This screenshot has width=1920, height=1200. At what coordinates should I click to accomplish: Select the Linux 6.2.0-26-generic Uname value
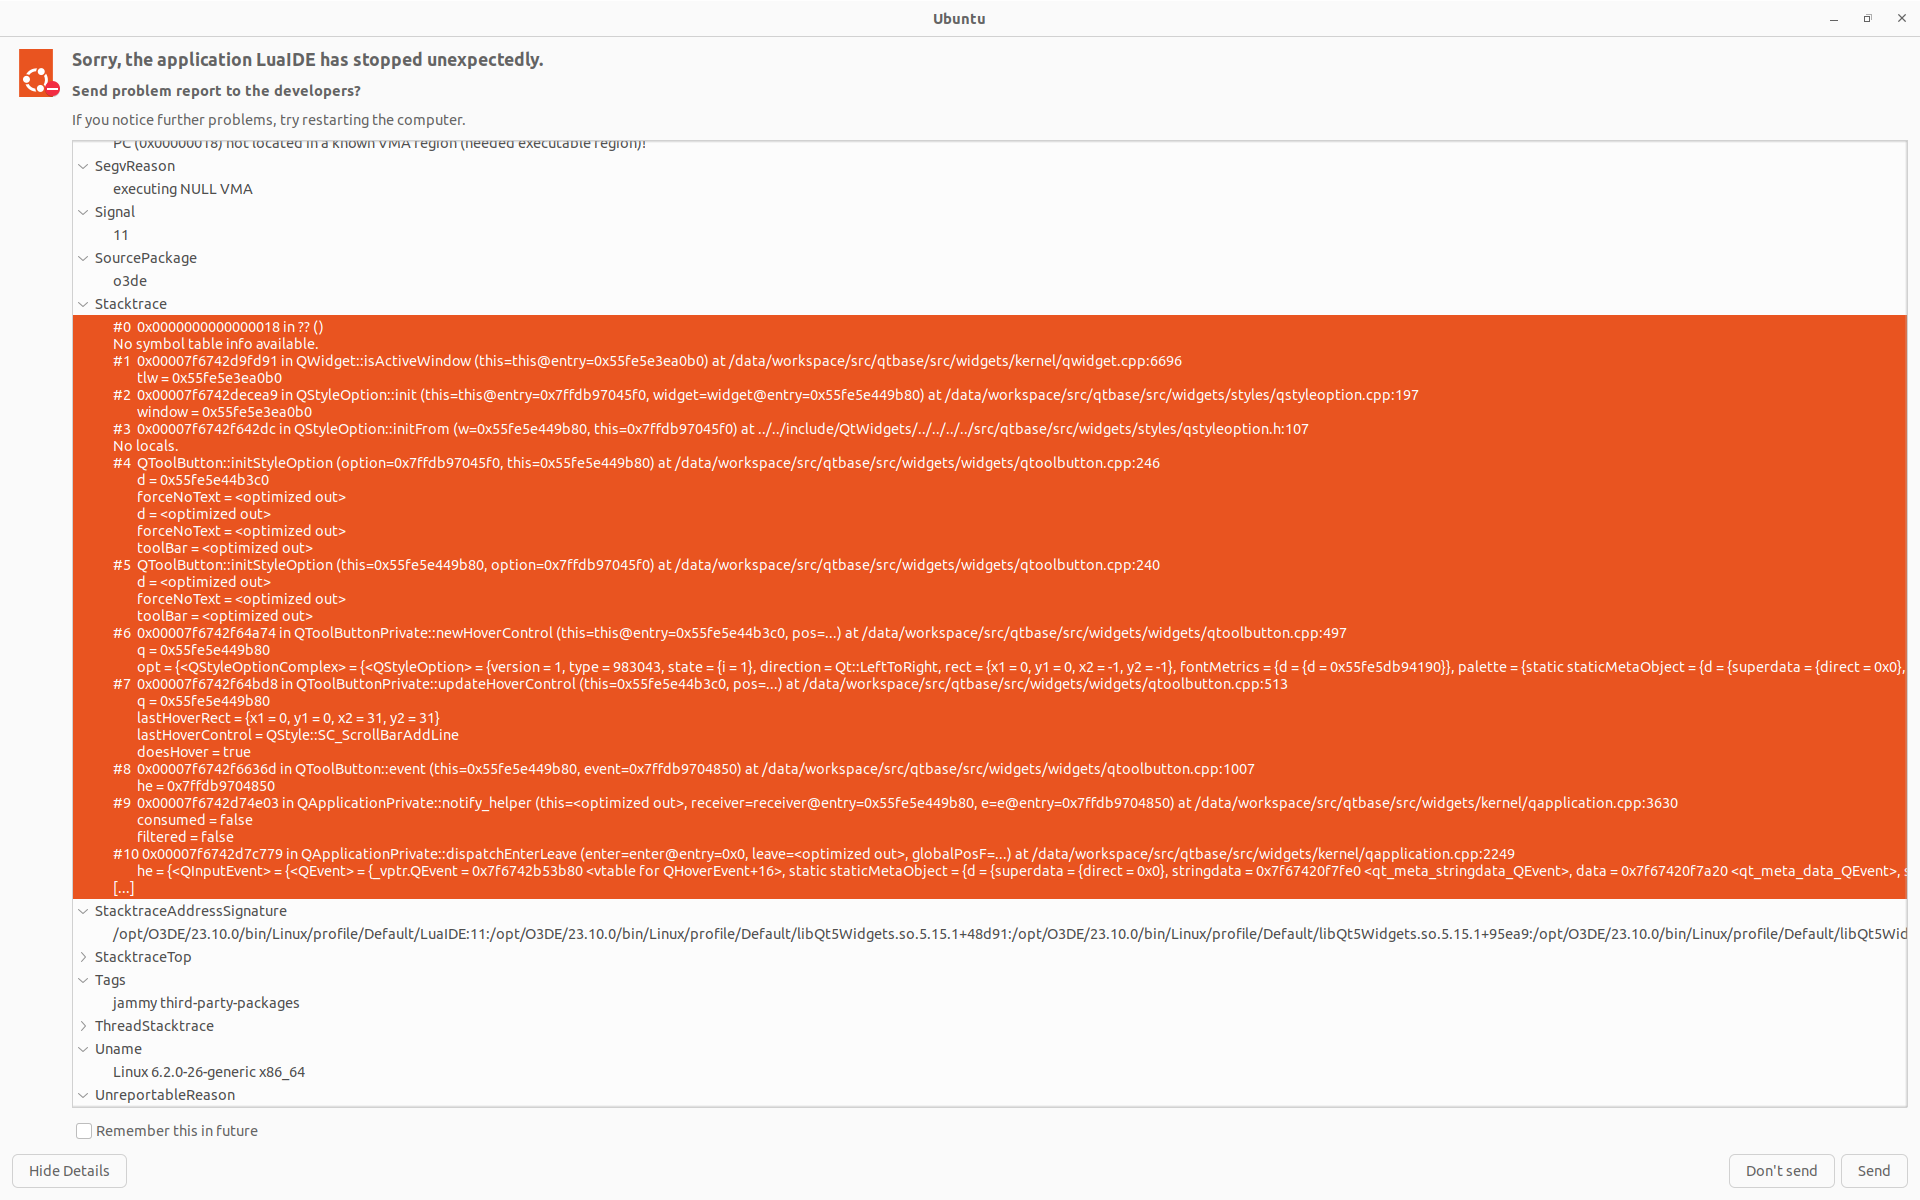coord(209,1072)
